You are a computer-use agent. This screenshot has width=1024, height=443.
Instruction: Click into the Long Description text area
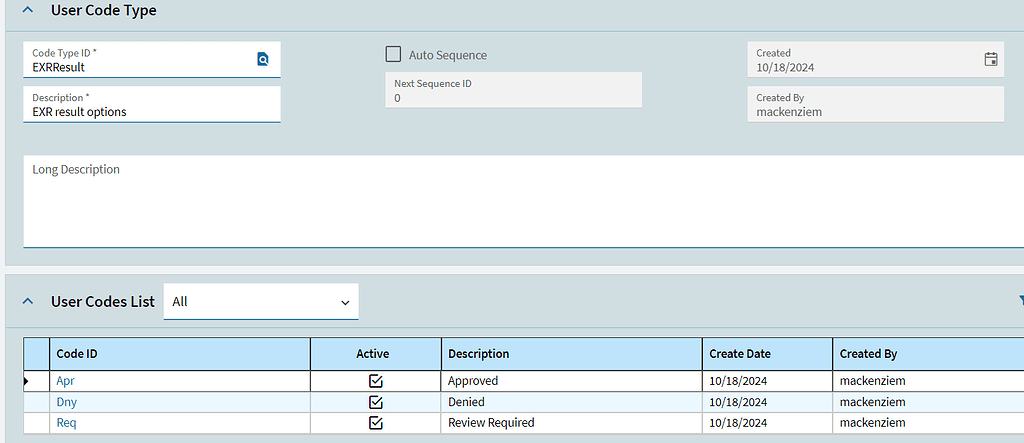pos(524,201)
